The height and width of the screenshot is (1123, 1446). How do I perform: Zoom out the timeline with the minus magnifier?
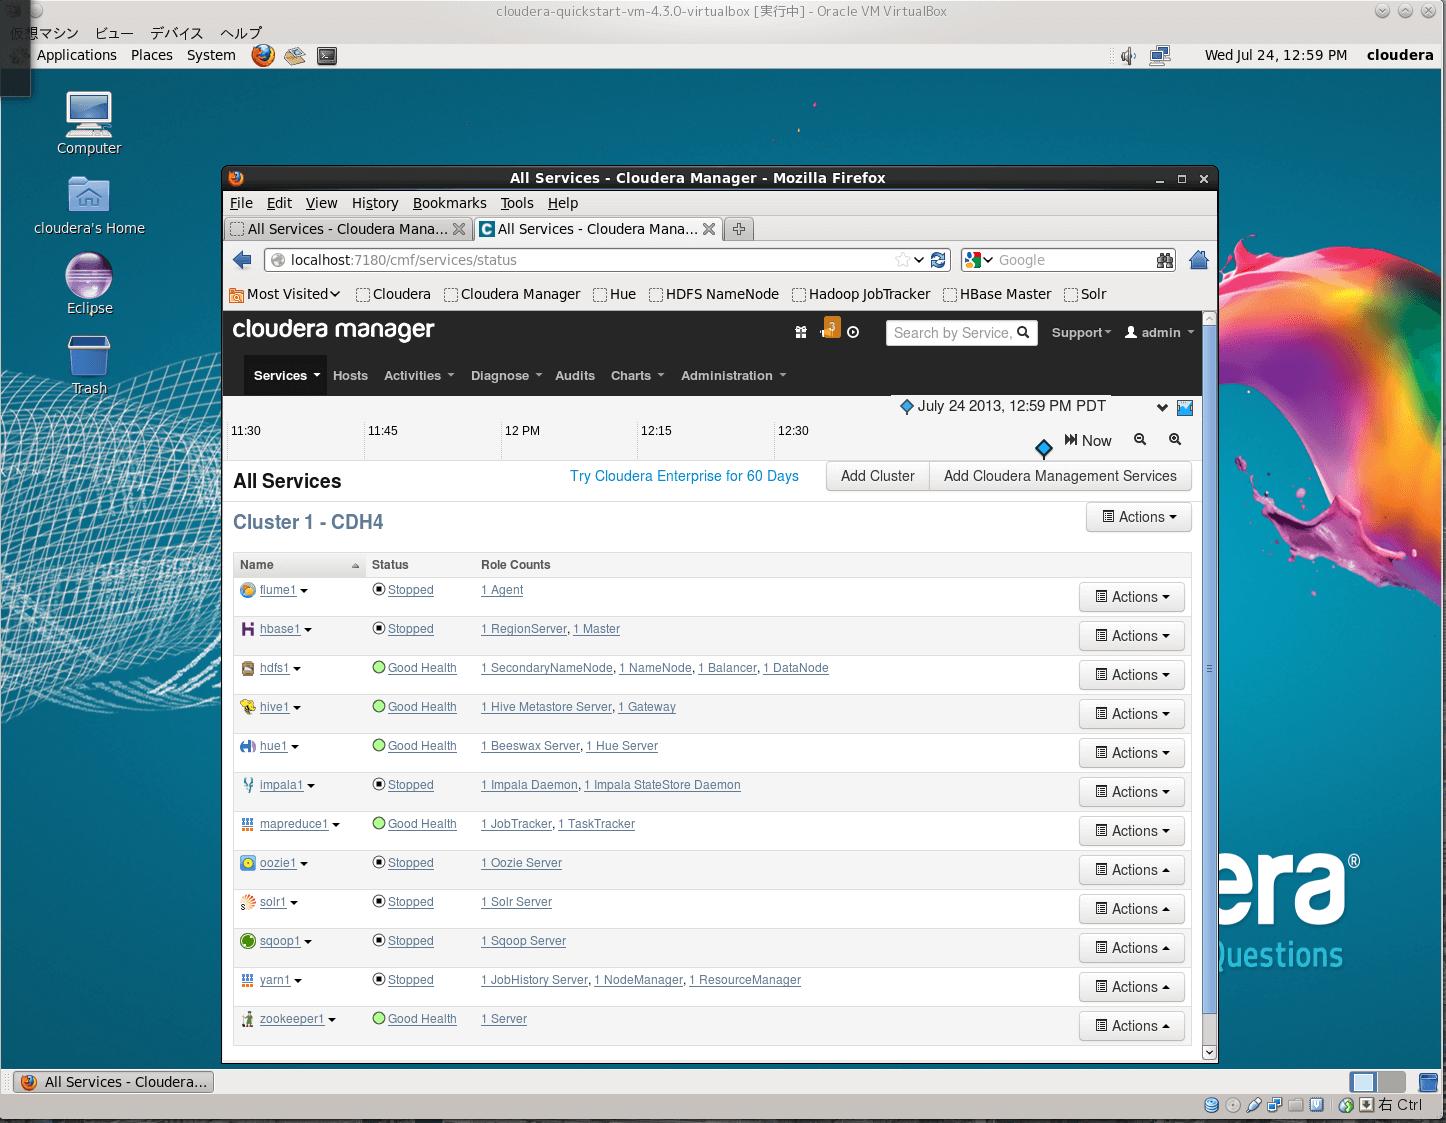pos(1140,439)
